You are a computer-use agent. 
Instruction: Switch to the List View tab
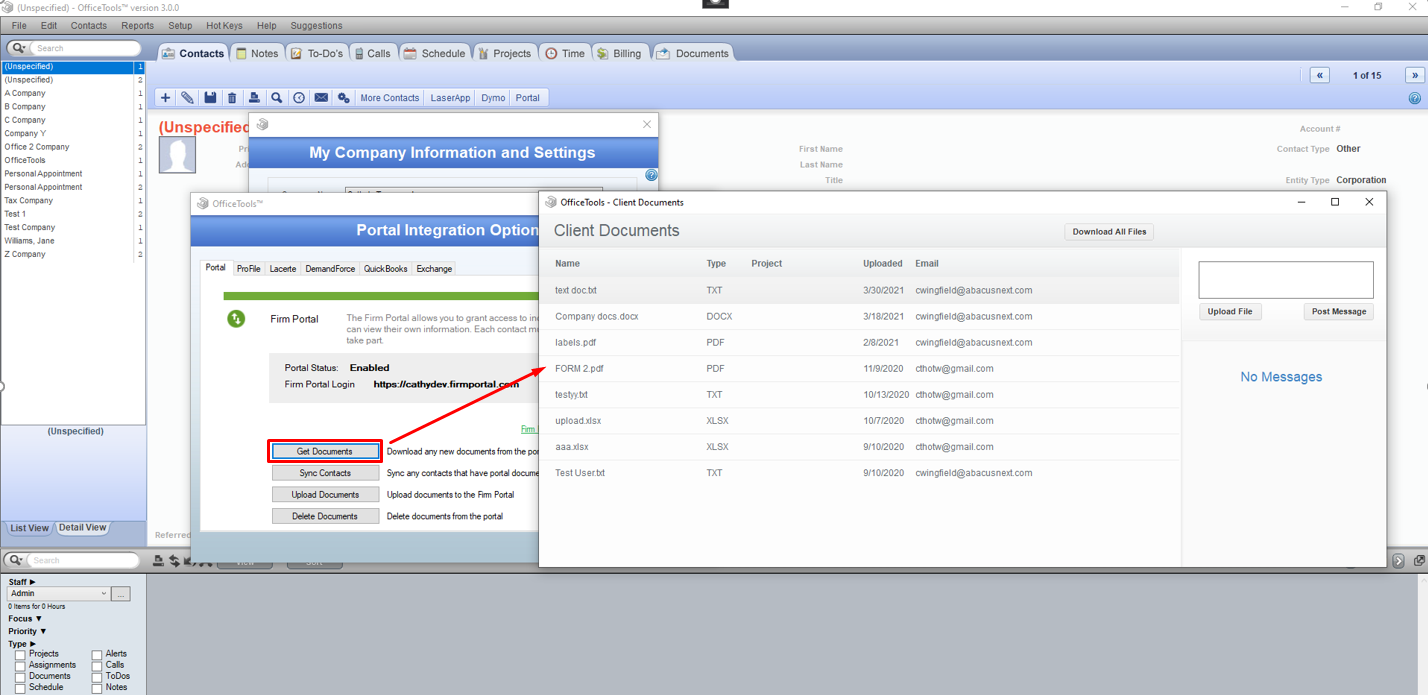point(29,528)
